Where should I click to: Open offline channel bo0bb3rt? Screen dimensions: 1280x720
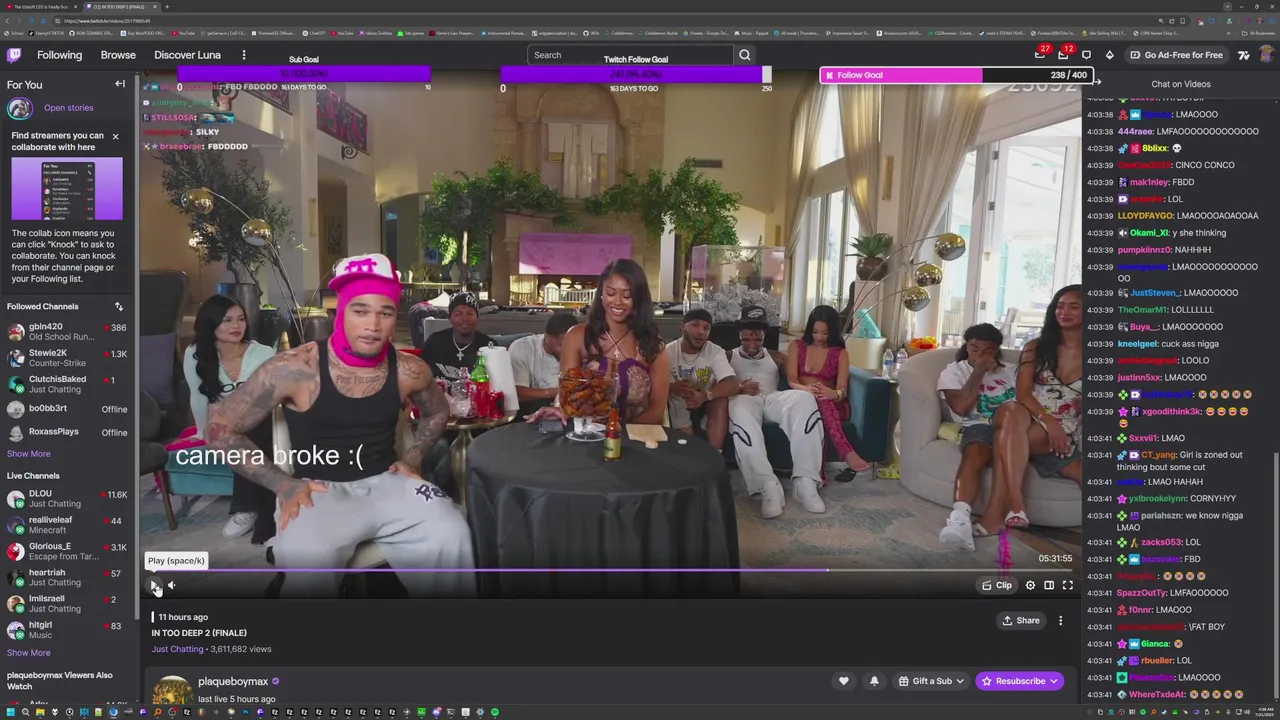(x=67, y=409)
